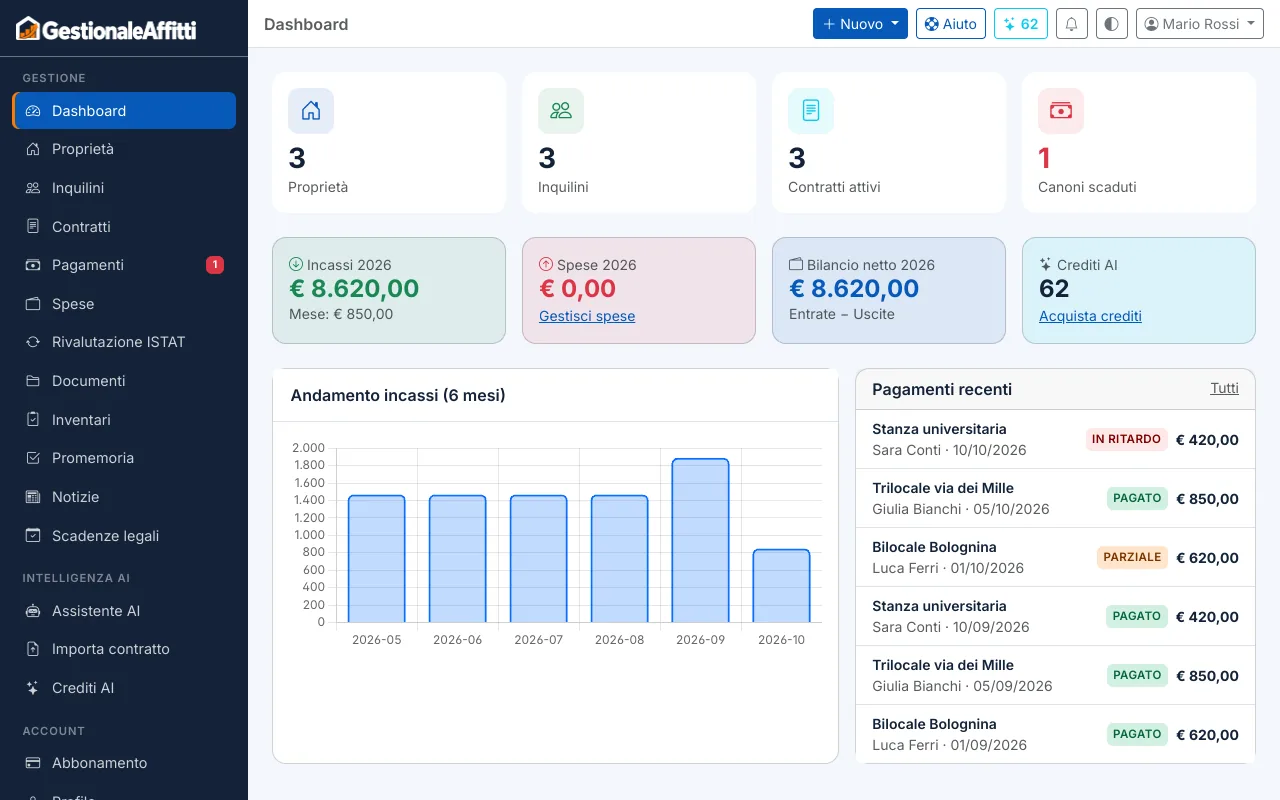
Task: Click the Notizie newspaper icon in the sidebar
Action: coord(33,497)
